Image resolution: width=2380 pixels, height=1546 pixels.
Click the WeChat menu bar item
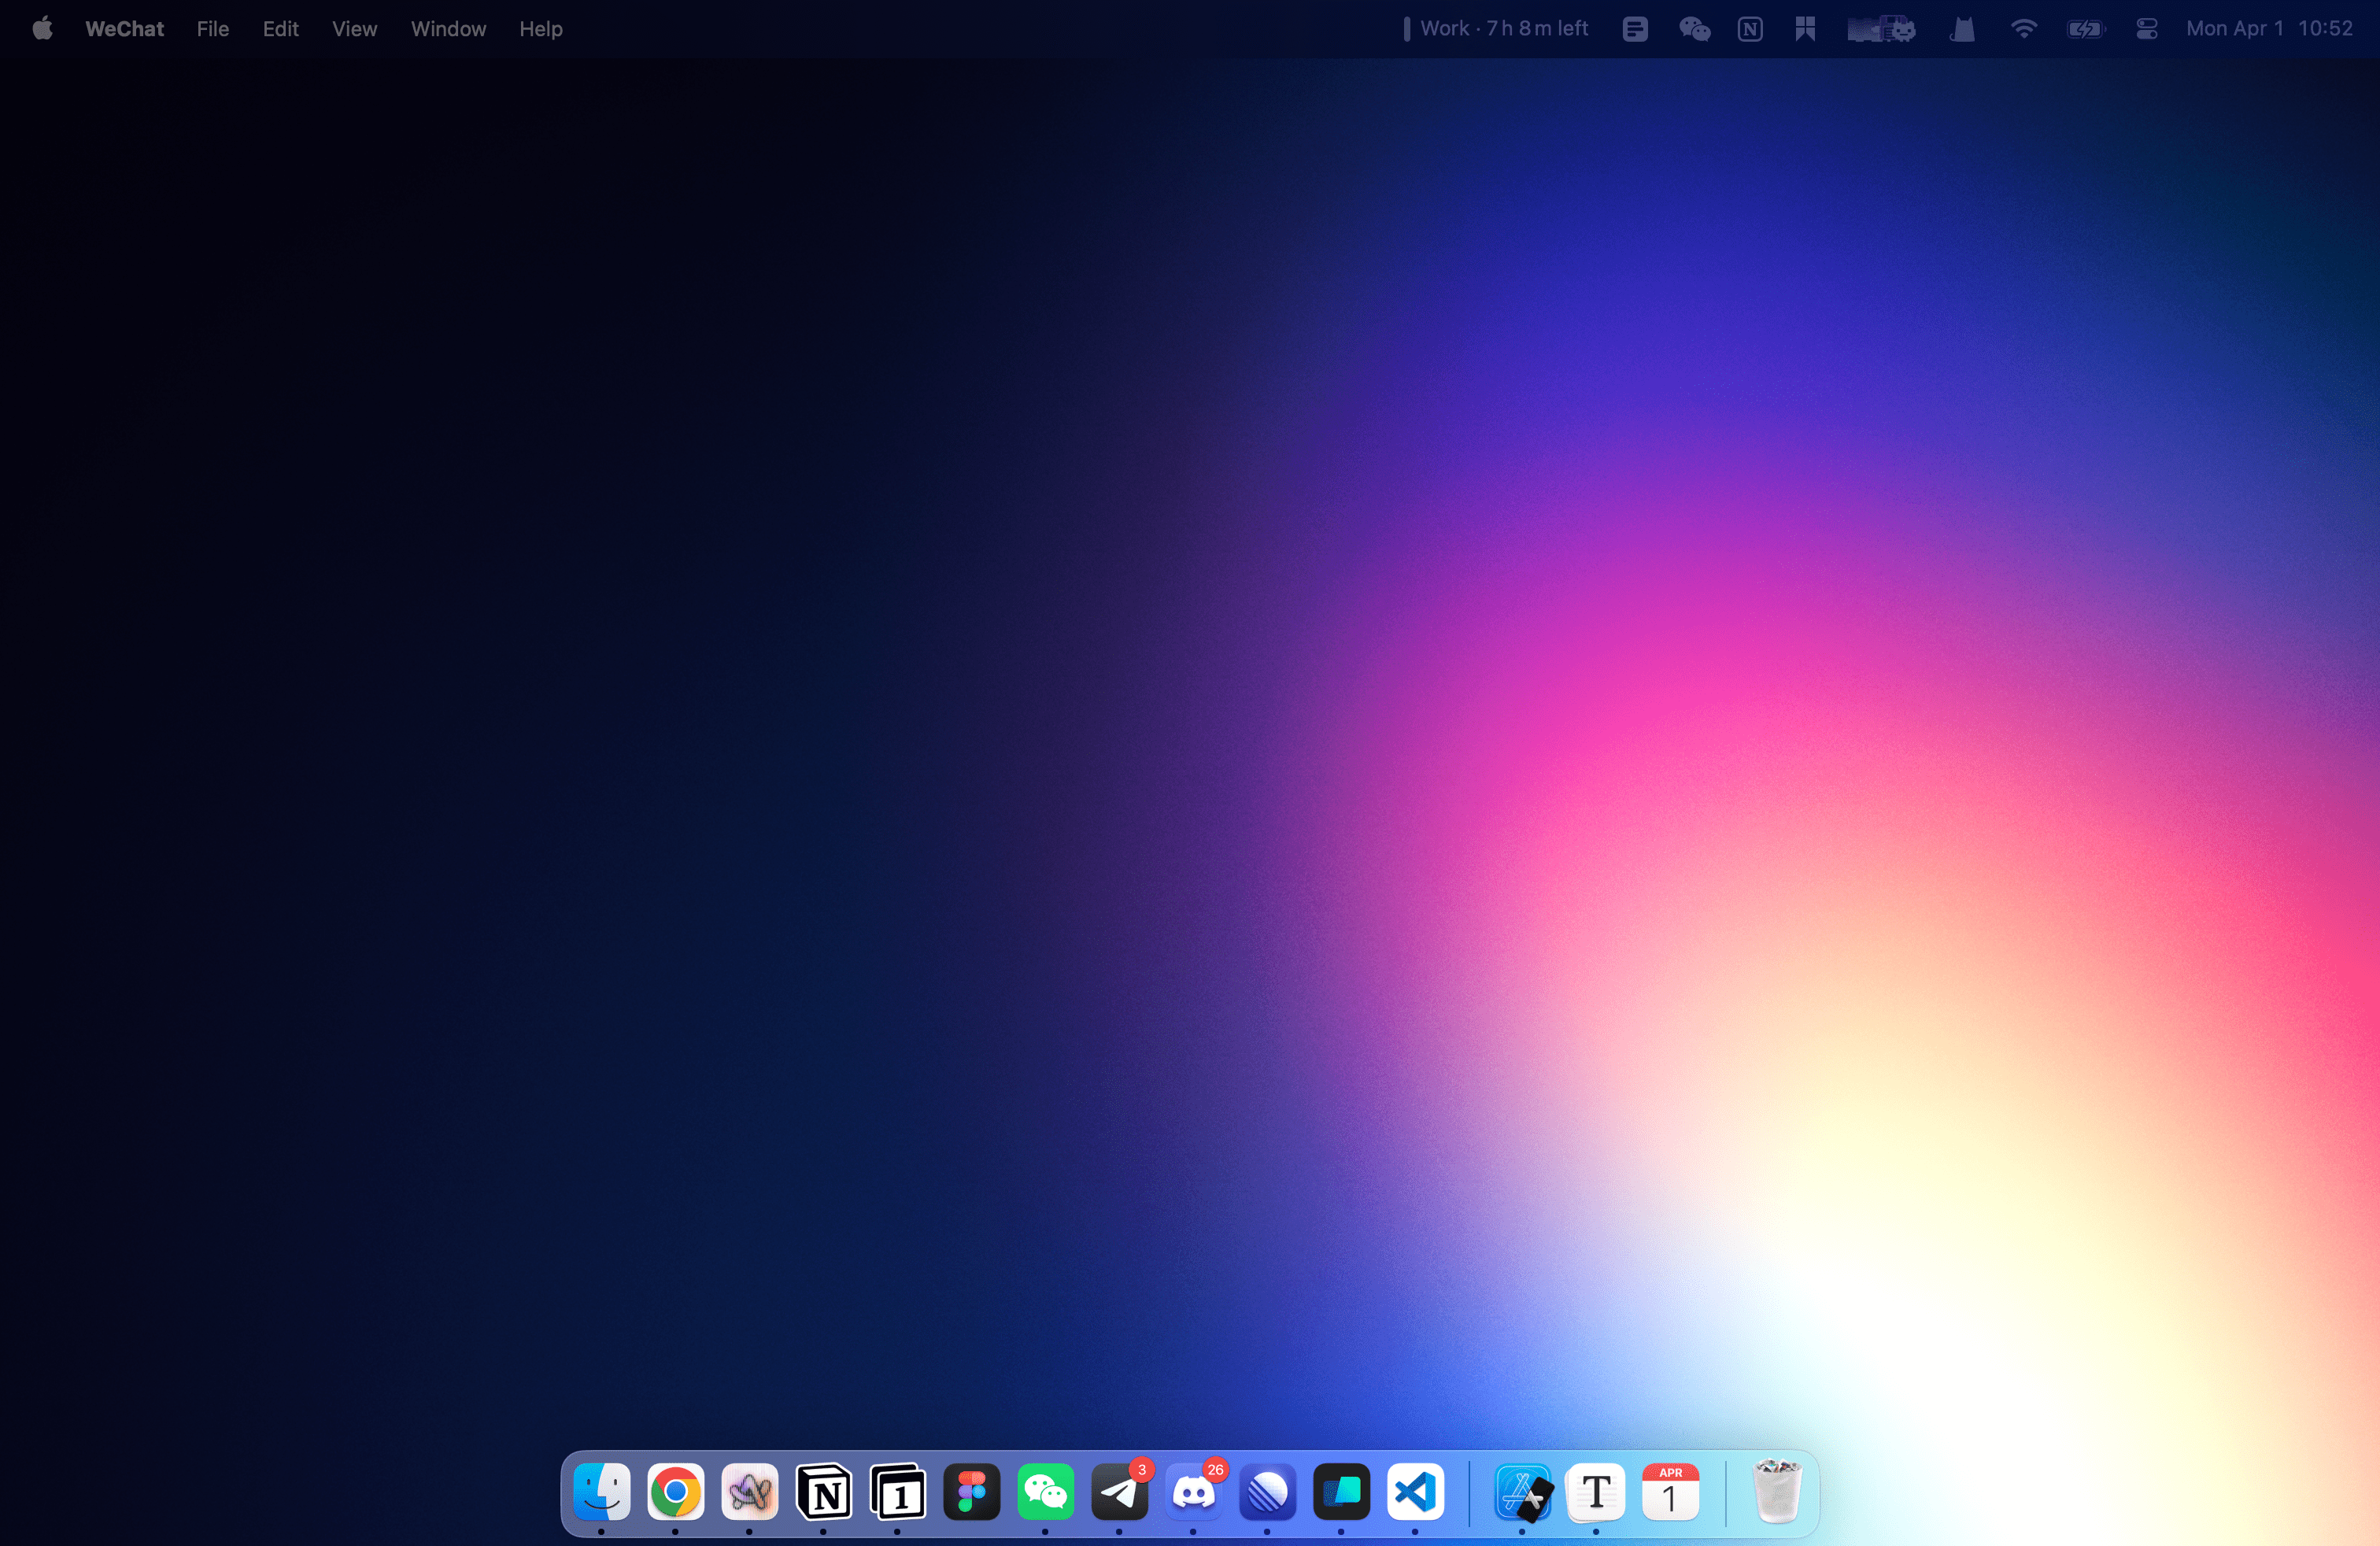click(x=121, y=28)
